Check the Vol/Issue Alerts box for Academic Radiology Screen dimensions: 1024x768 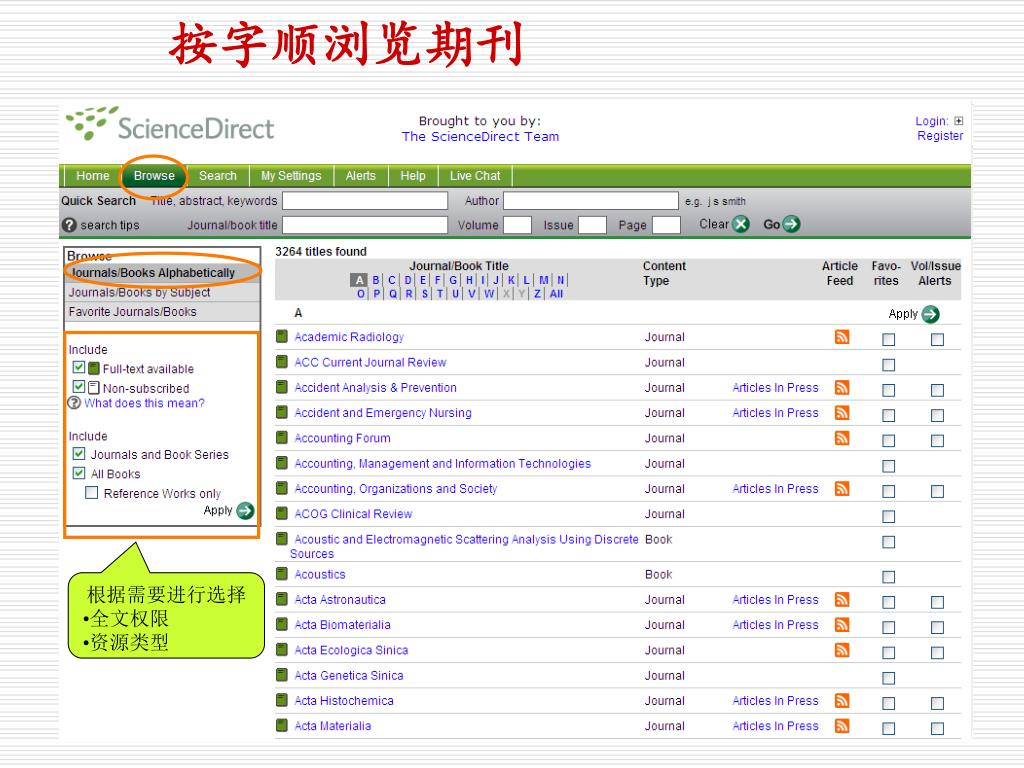pyautogui.click(x=937, y=340)
